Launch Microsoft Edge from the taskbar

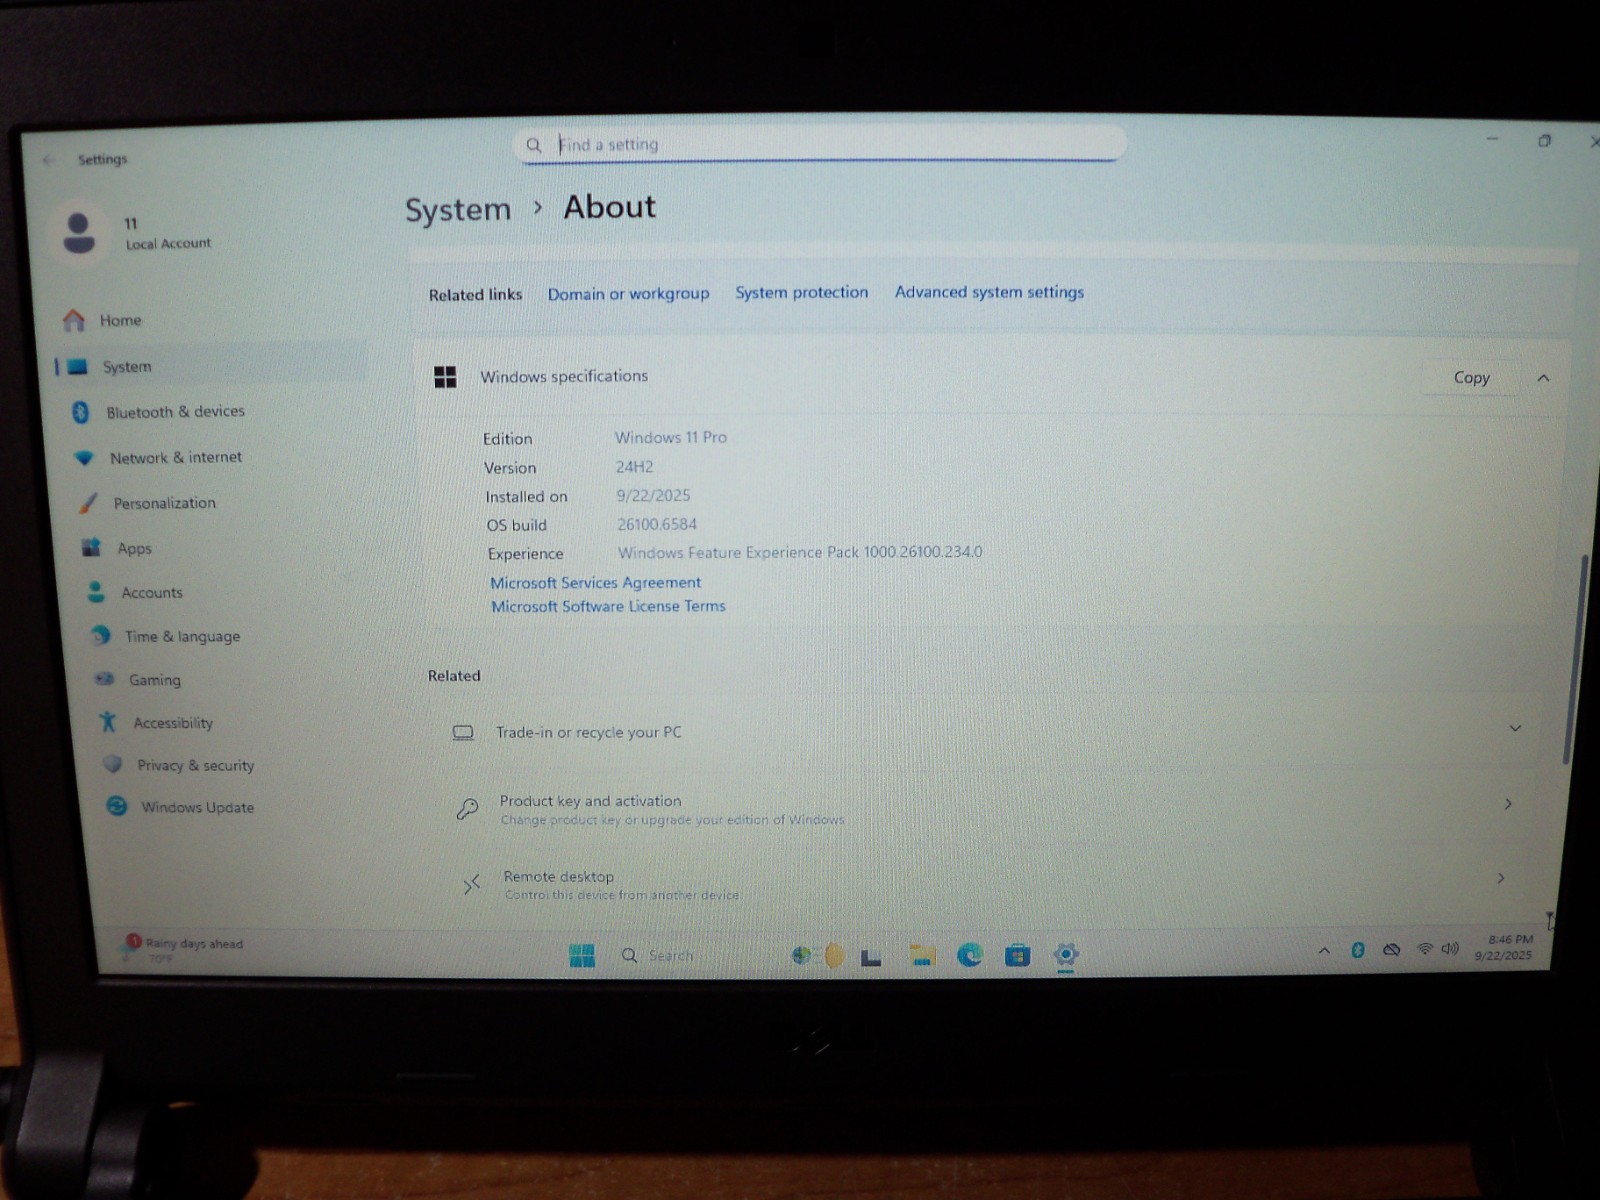(x=969, y=955)
